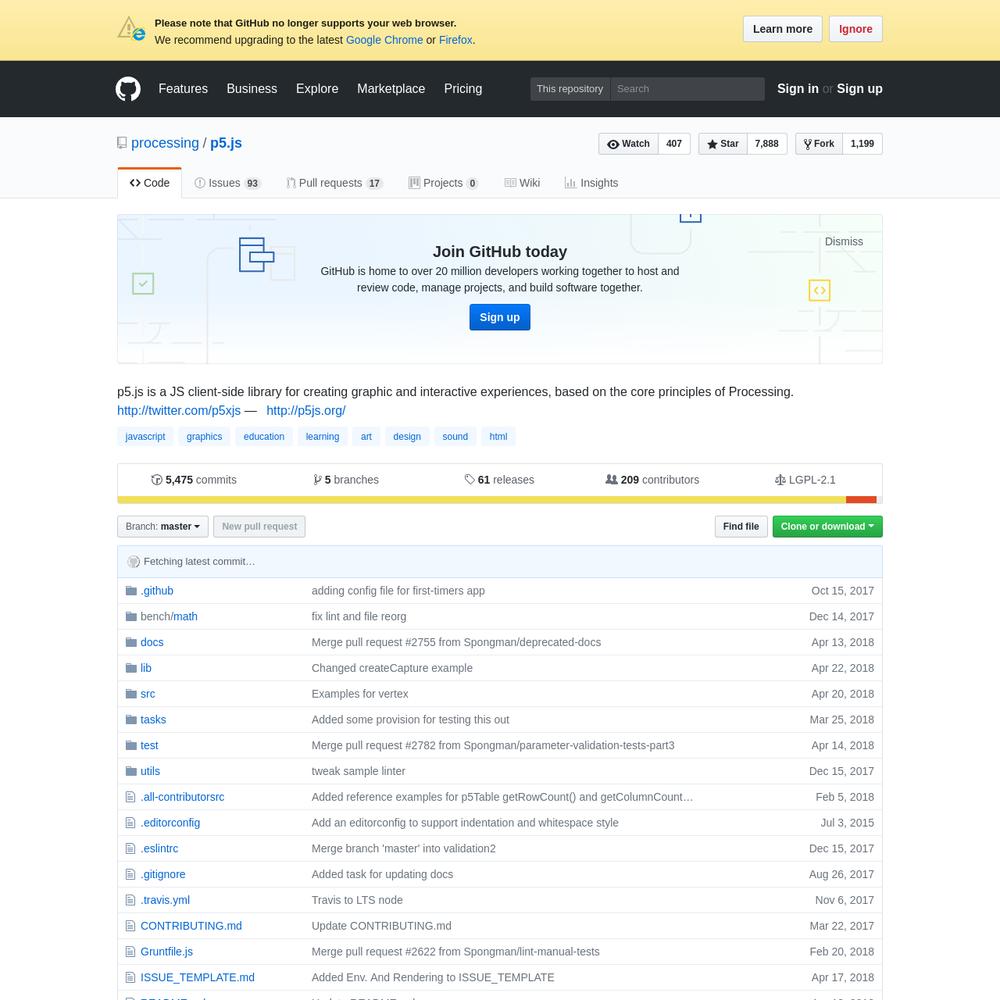Screen dimensions: 1000x1000
Task: Open the Issues tab
Action: pos(227,183)
